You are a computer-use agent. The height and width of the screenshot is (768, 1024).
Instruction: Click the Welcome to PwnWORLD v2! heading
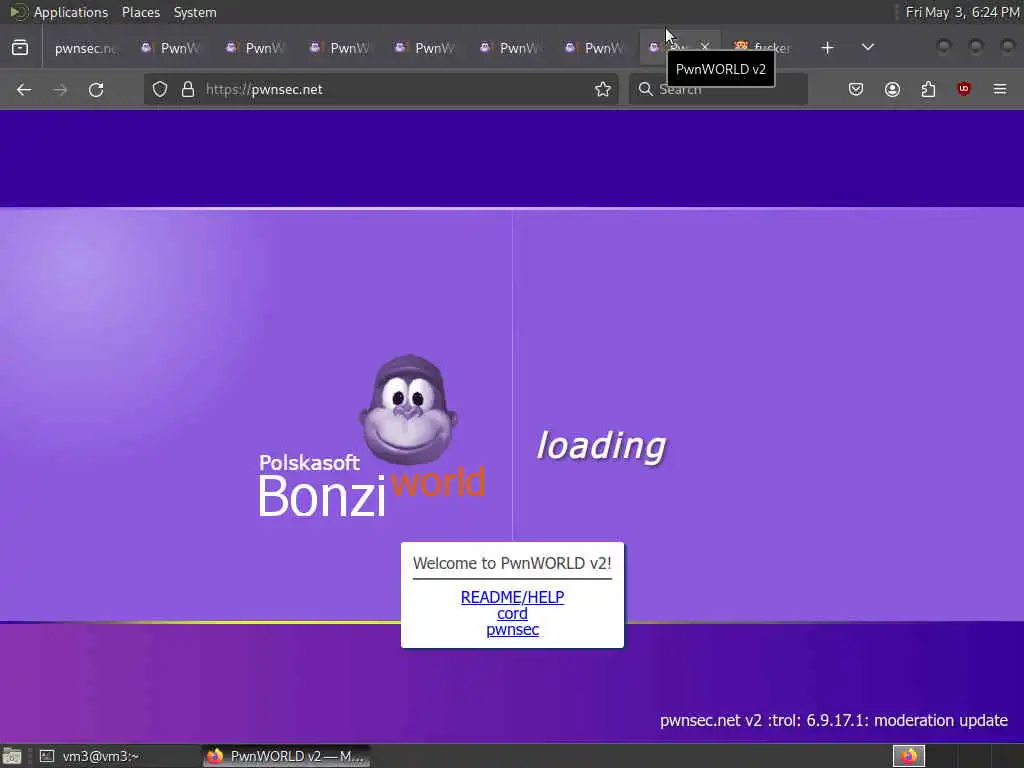click(x=513, y=563)
